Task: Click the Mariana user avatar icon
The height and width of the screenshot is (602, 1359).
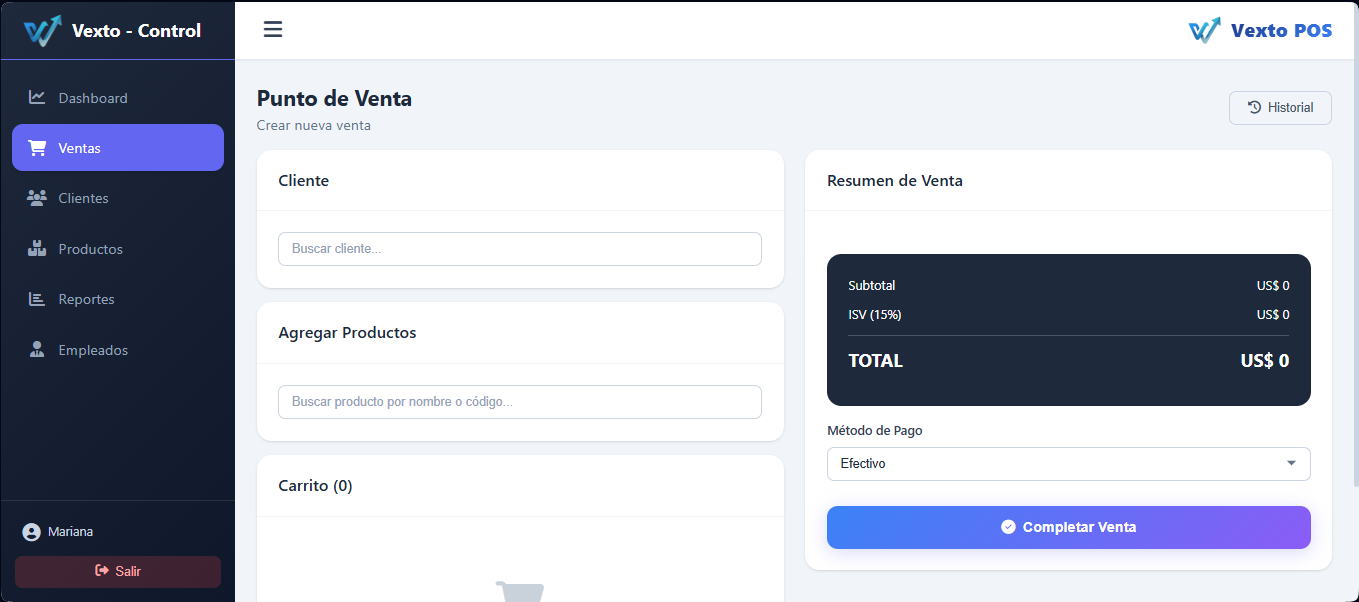Action: click(x=32, y=532)
